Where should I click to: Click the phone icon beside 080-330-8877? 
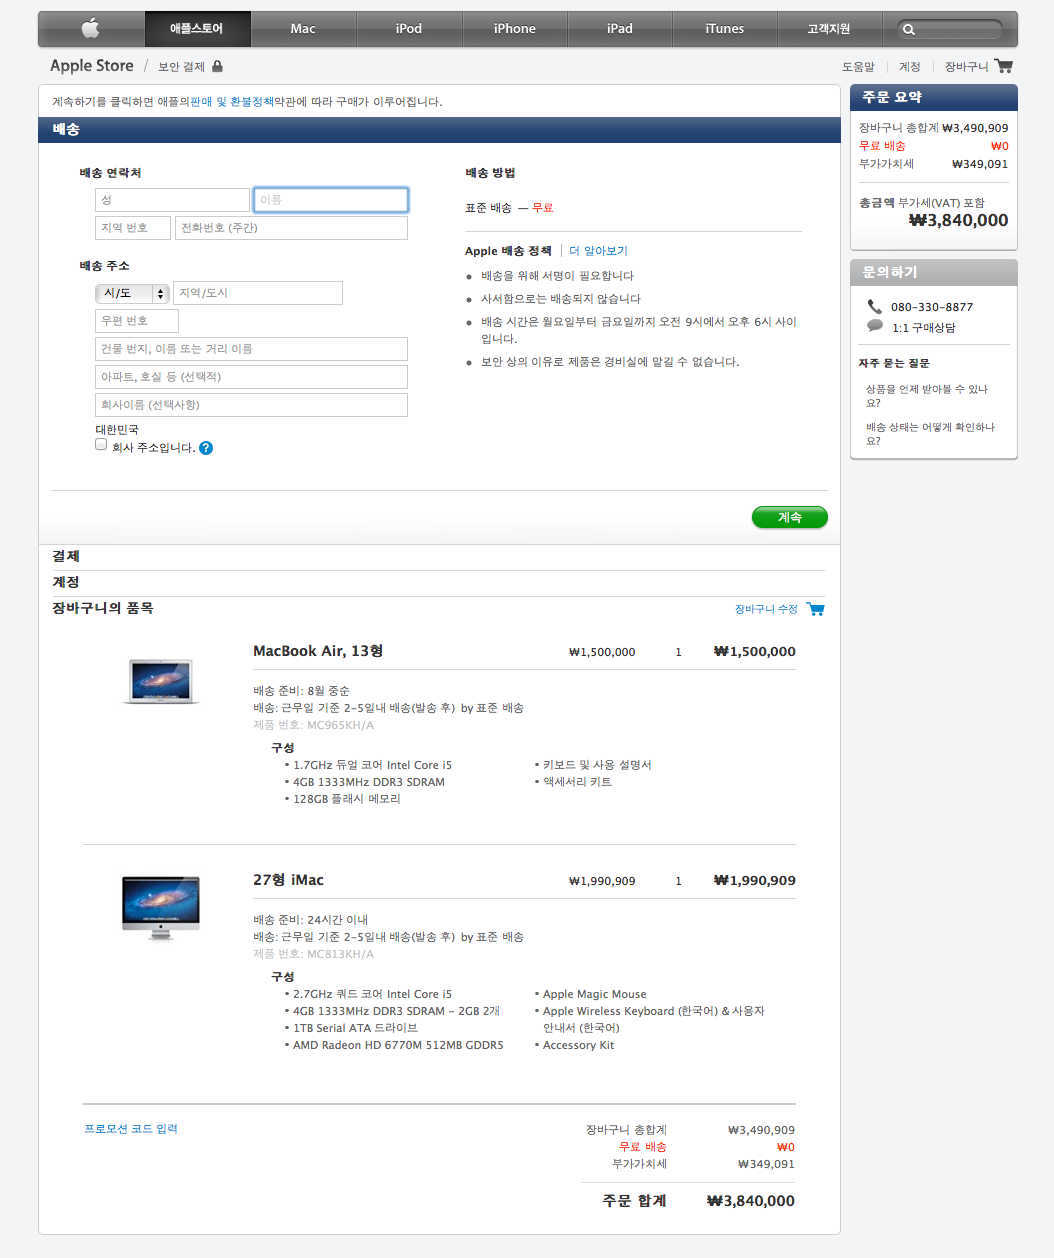[x=875, y=307]
